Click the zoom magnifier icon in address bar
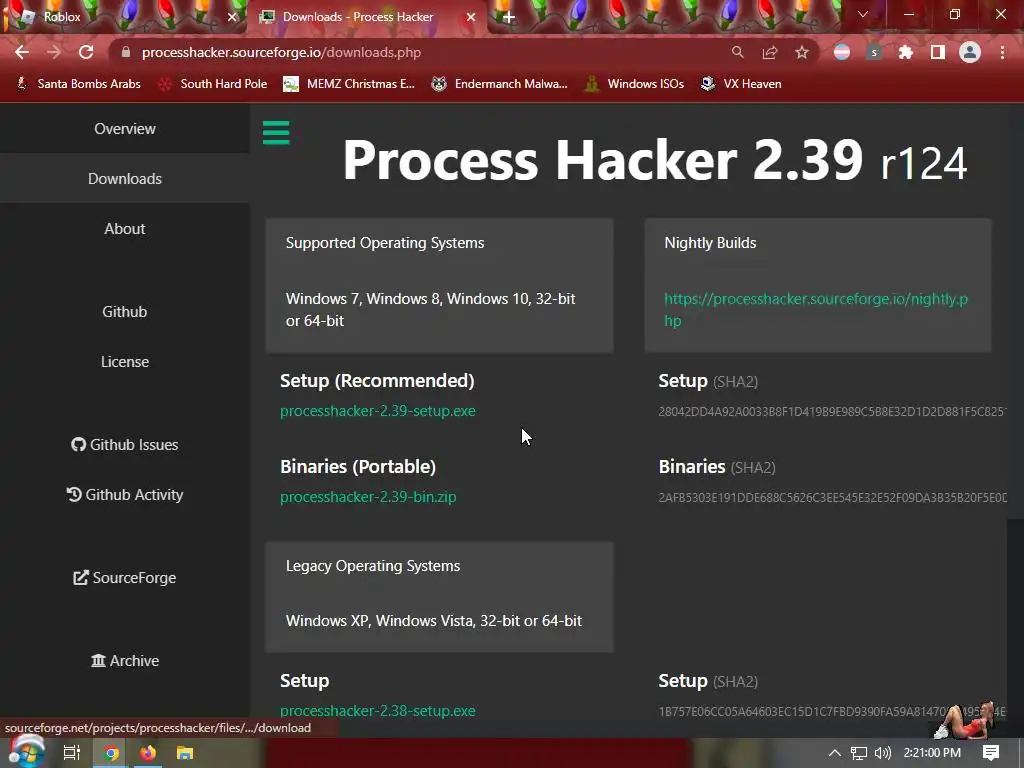The image size is (1024, 768). tap(737, 52)
